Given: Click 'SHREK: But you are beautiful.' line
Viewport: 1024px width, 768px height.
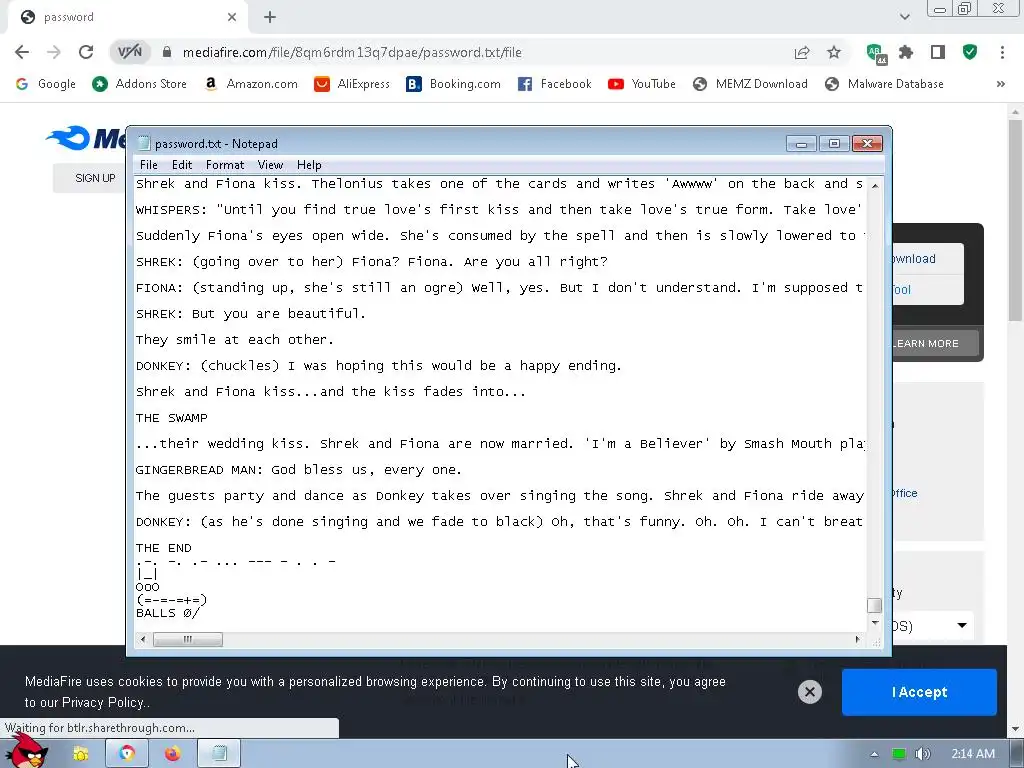Looking at the screenshot, I should (250, 313).
